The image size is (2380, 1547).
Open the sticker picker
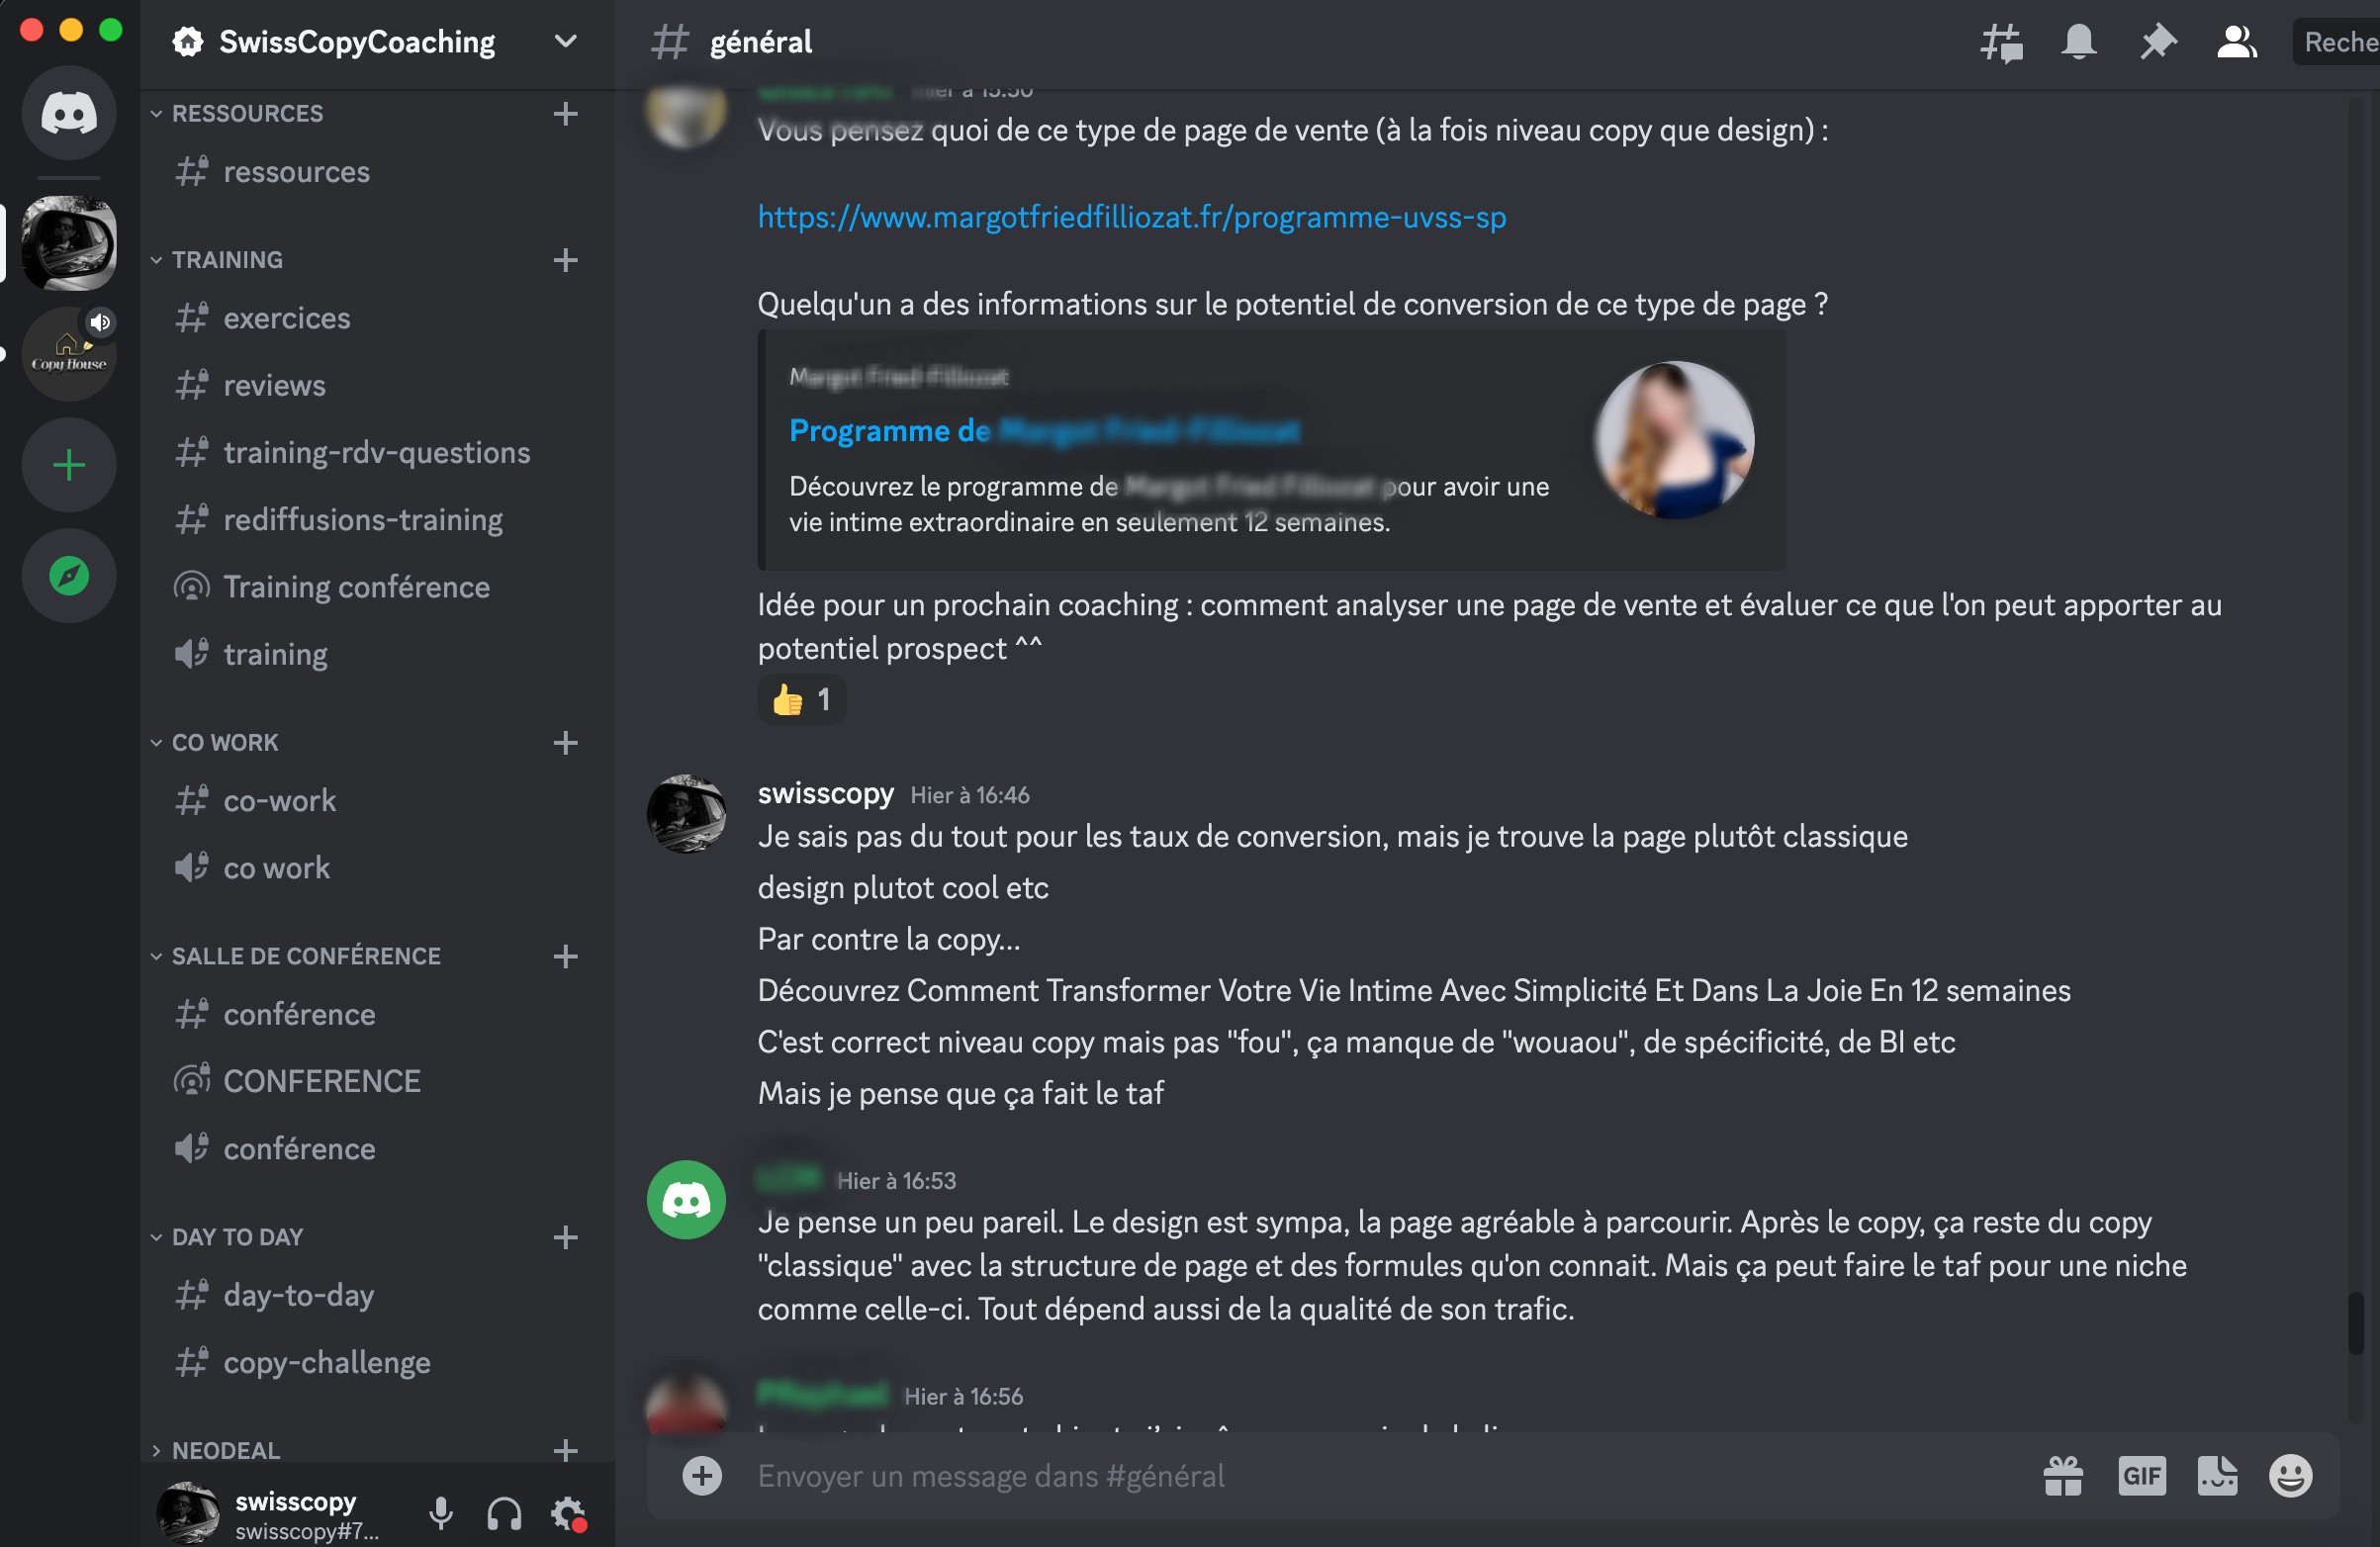pos(2216,1476)
